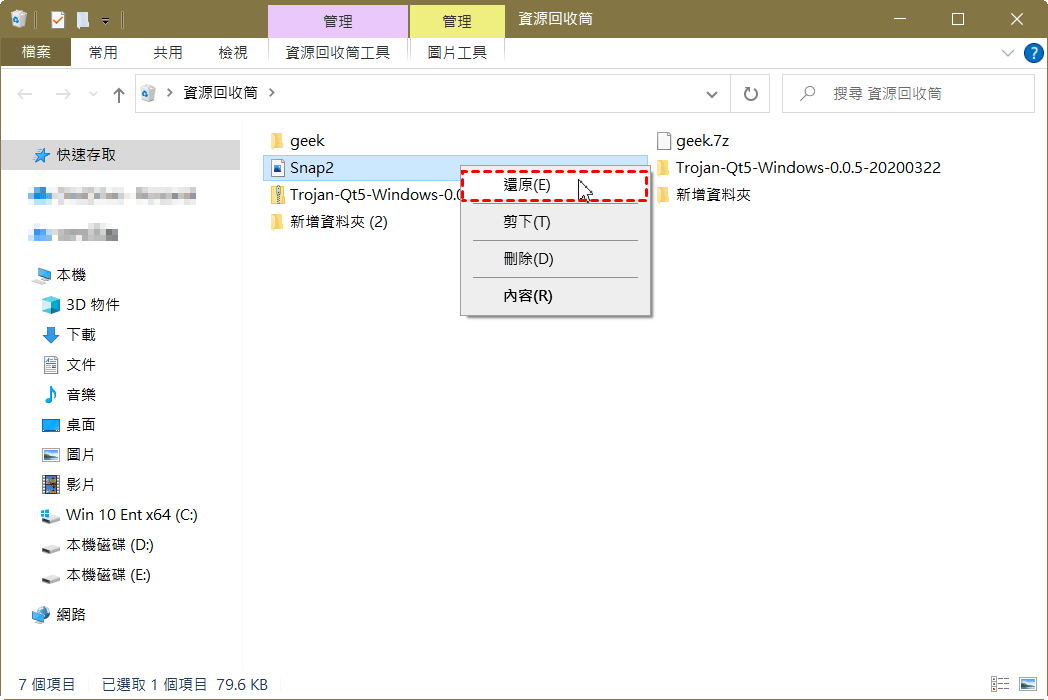Choose 內容(R) in the context menu
The image size is (1048, 700).
pos(555,296)
